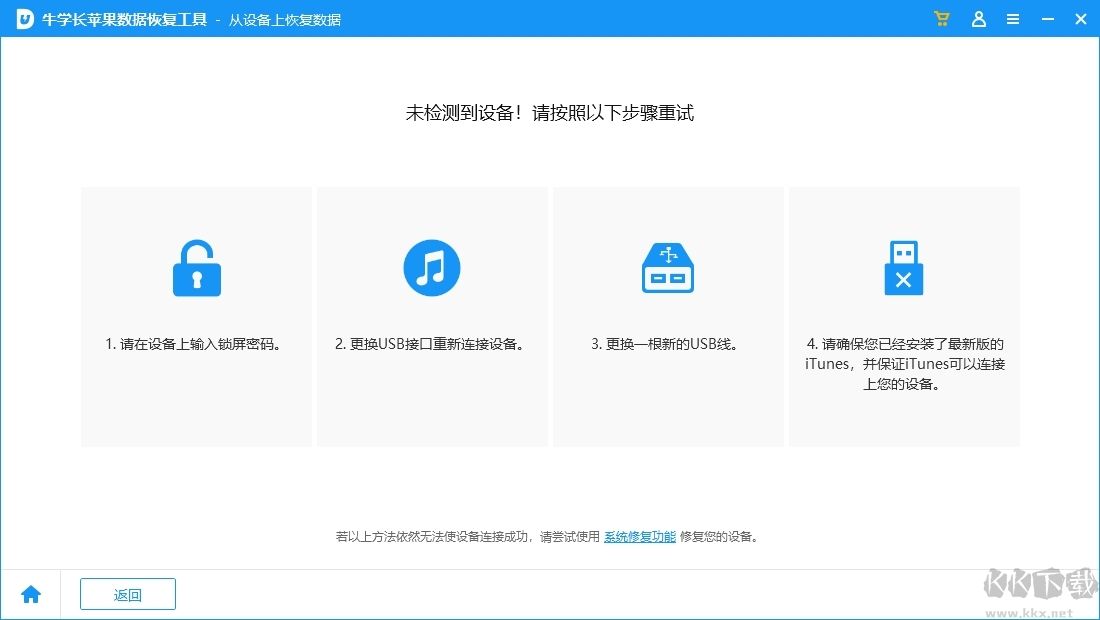Screen dimensions: 1100x620
Task: Click the USB error icon in step 4
Action: 903,266
